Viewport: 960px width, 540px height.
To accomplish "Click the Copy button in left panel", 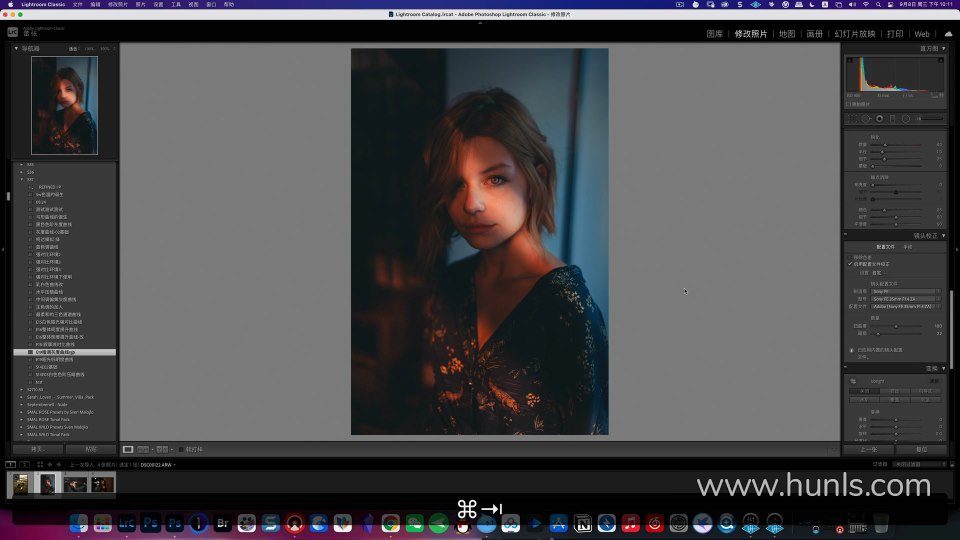I will click(x=37, y=450).
